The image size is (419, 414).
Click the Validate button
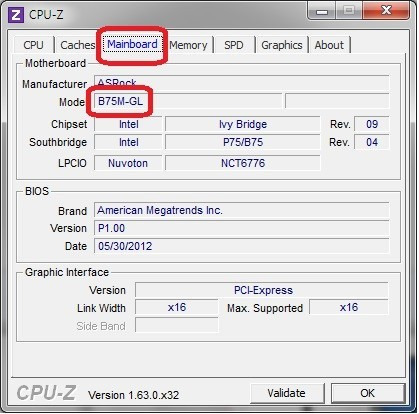(287, 393)
